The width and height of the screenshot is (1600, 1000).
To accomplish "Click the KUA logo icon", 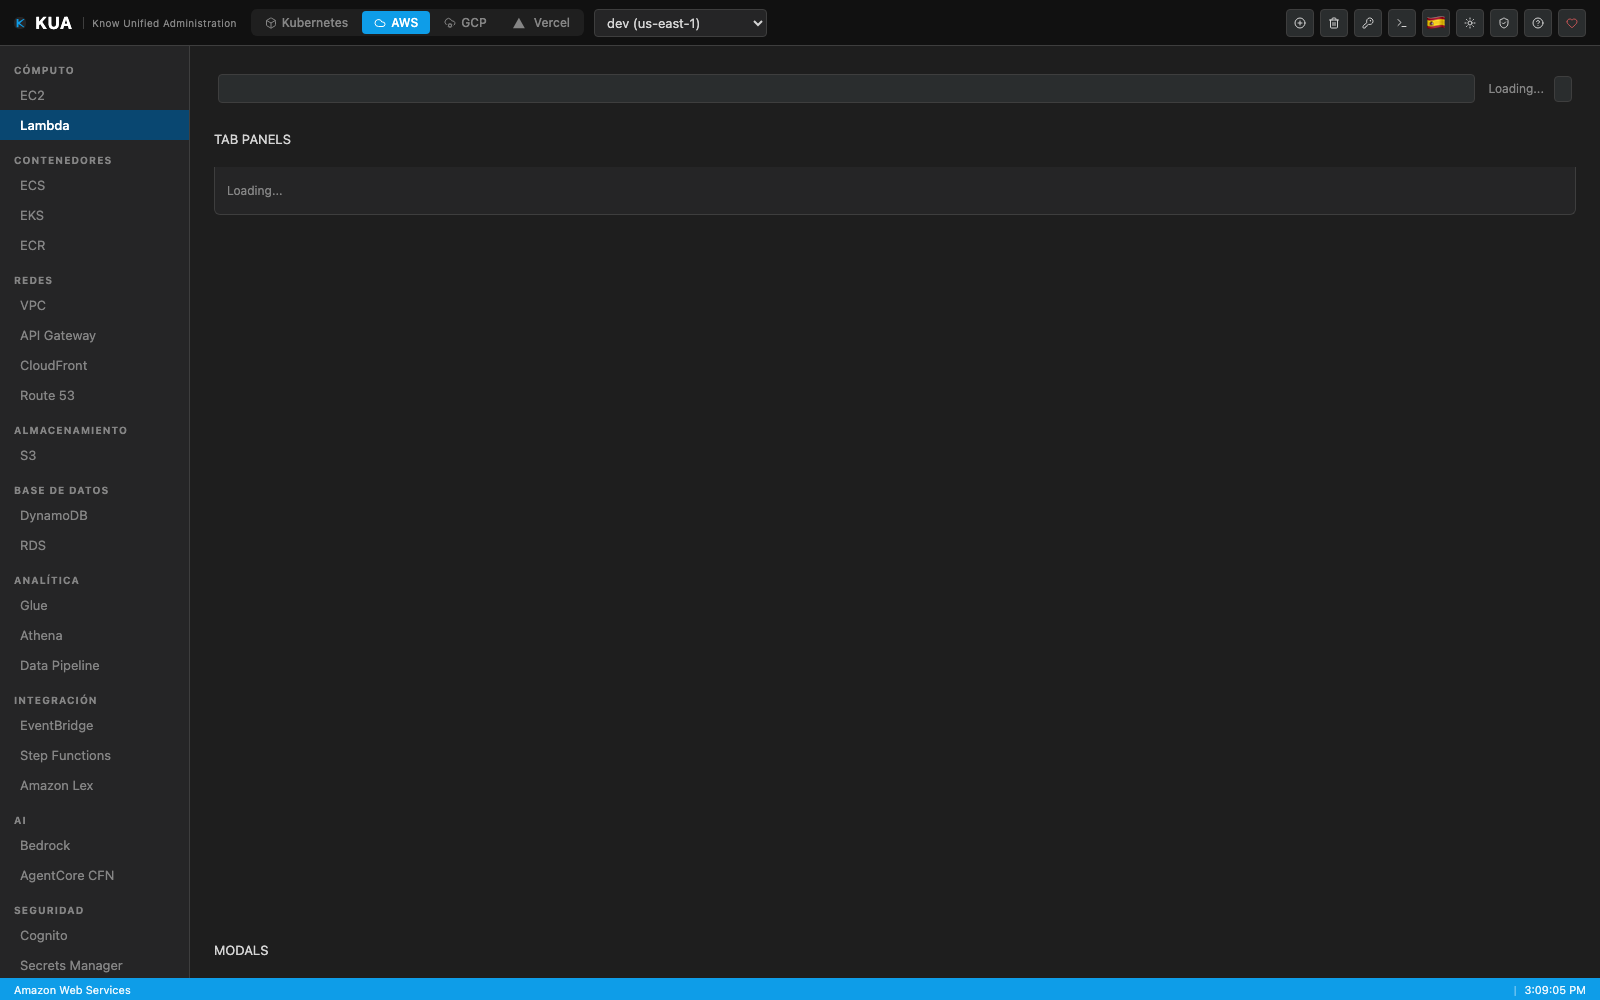I will pos(20,23).
